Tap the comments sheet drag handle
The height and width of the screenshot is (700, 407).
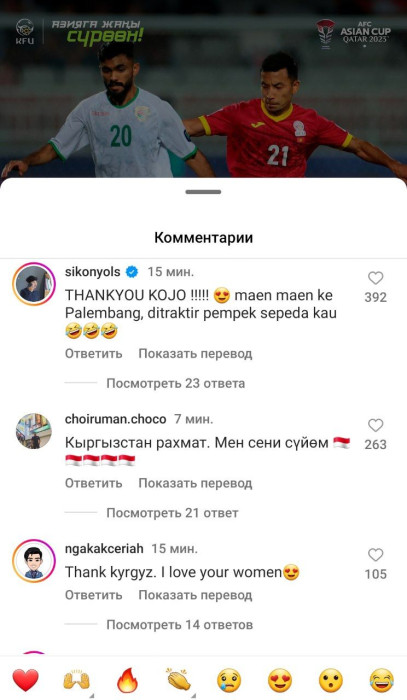(x=204, y=192)
